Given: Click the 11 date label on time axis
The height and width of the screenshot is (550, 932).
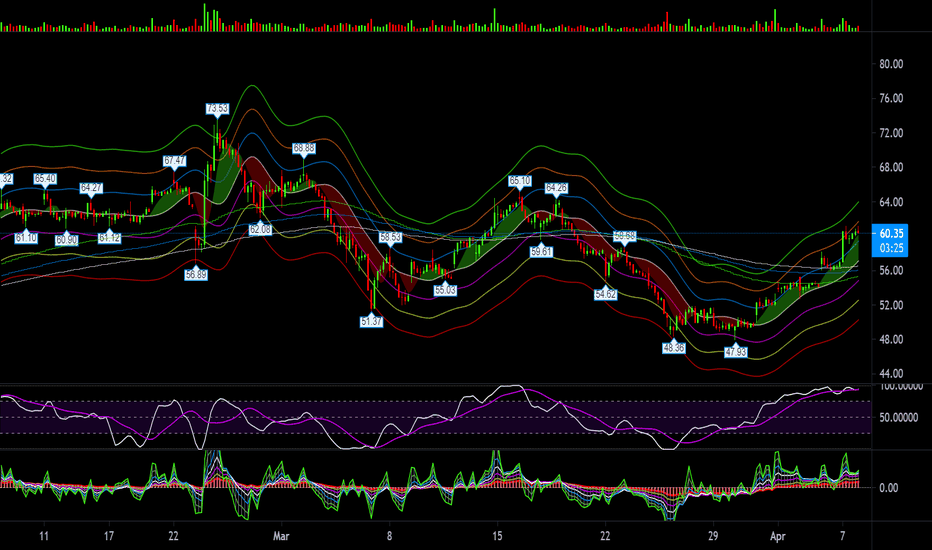Looking at the screenshot, I should [44, 536].
